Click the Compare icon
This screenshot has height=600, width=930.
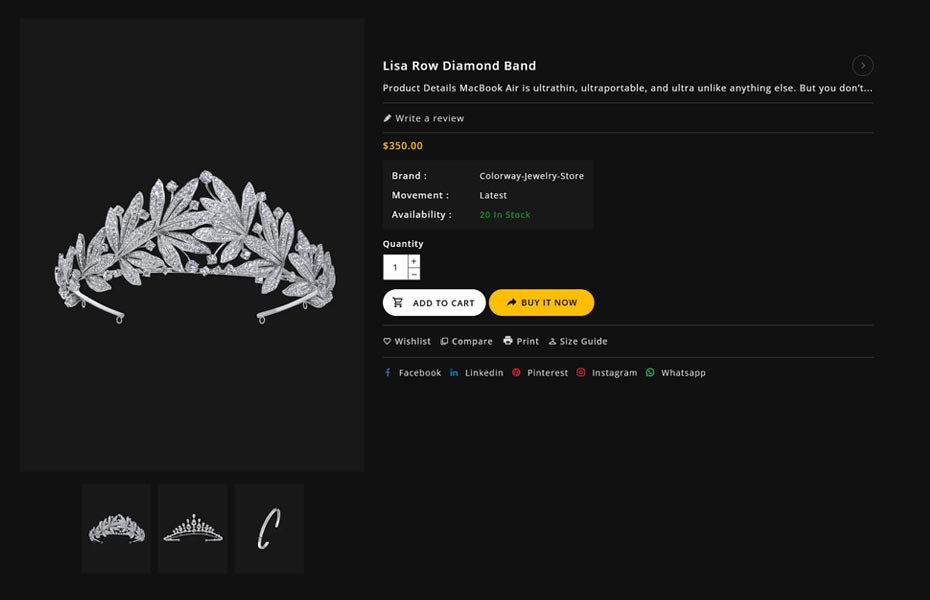click(x=444, y=341)
